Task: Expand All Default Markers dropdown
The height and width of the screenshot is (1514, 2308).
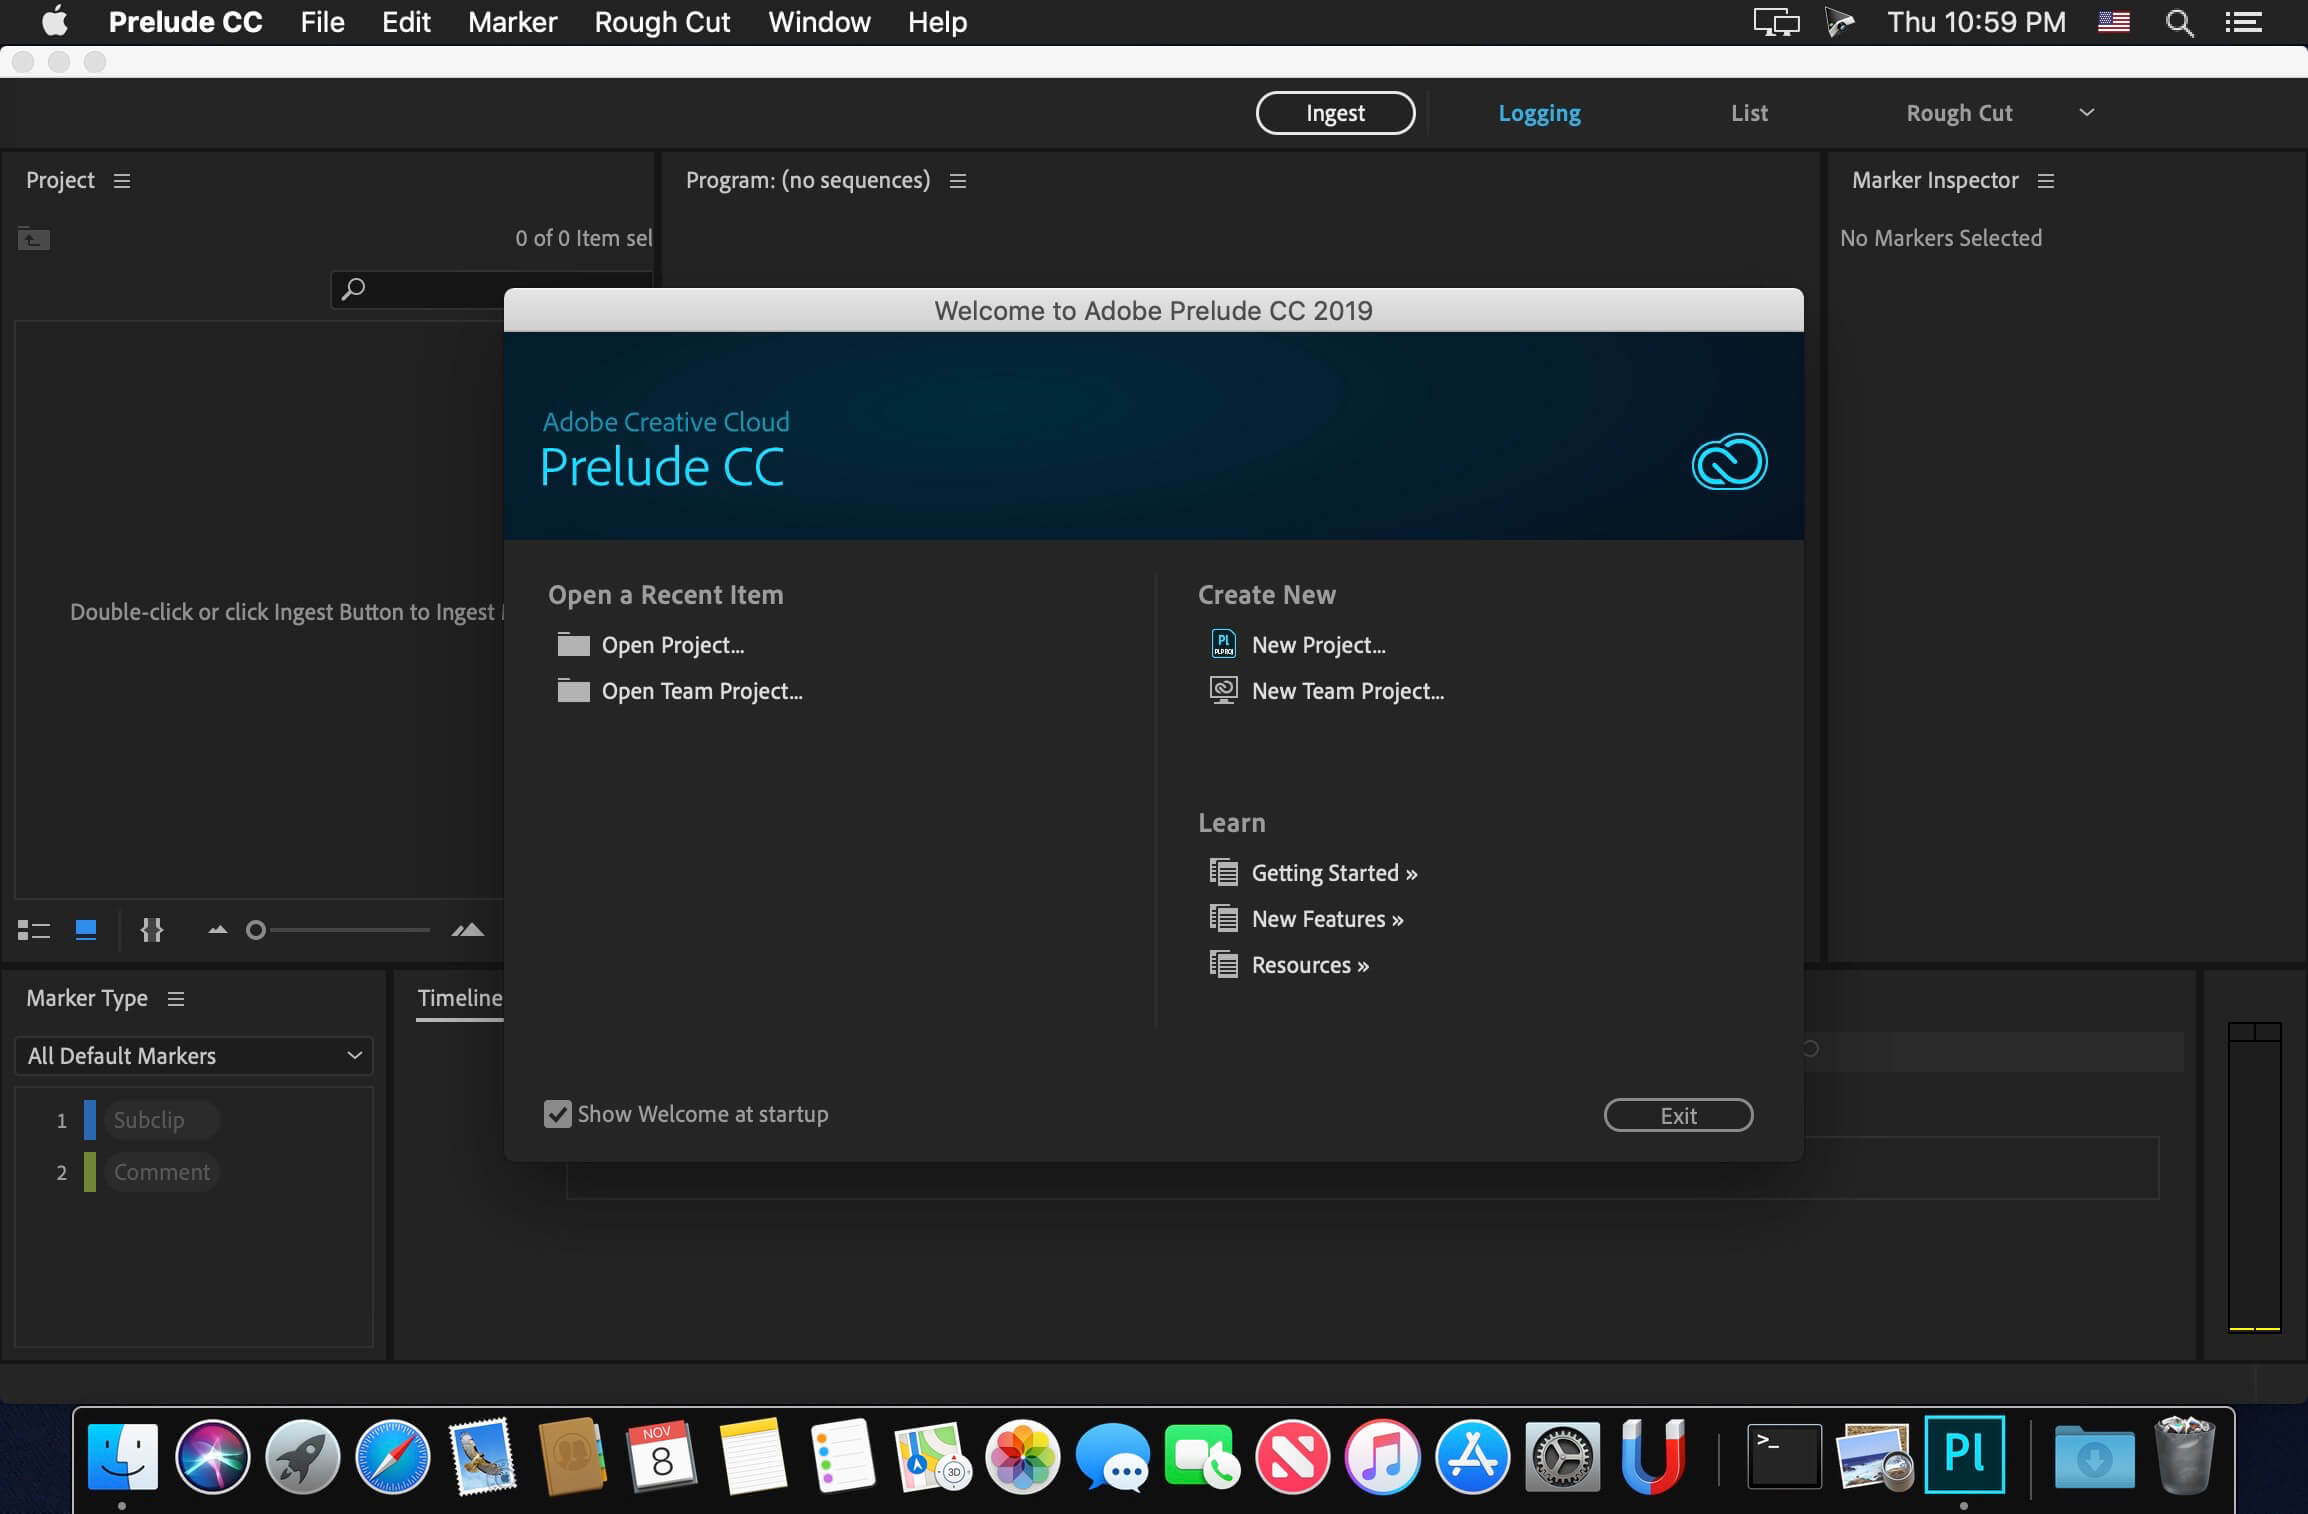Action: [193, 1054]
